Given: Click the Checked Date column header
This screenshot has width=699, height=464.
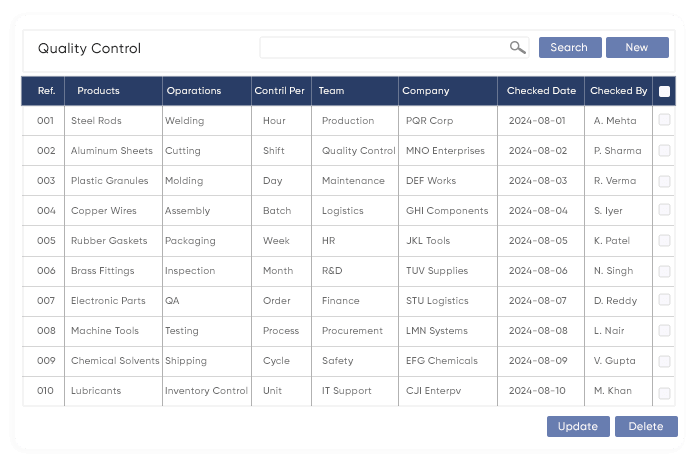Looking at the screenshot, I should (x=541, y=91).
